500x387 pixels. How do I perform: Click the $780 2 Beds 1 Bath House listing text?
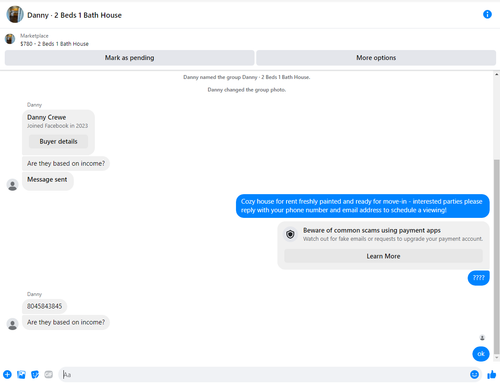coord(54,44)
